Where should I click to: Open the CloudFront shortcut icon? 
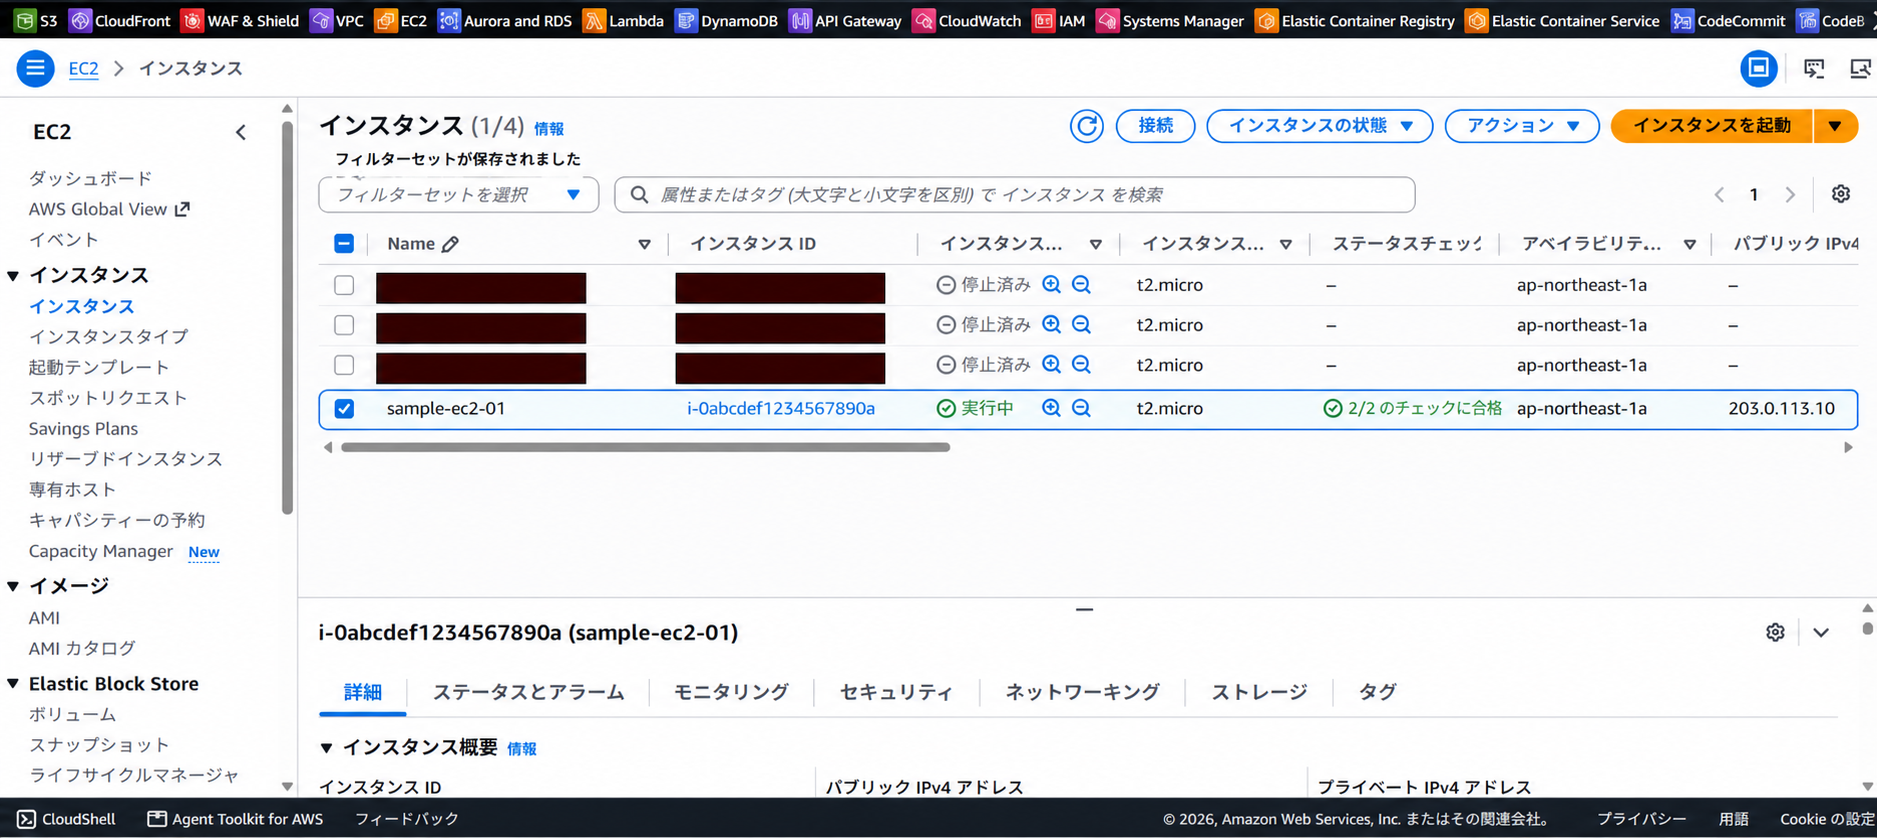tap(80, 20)
